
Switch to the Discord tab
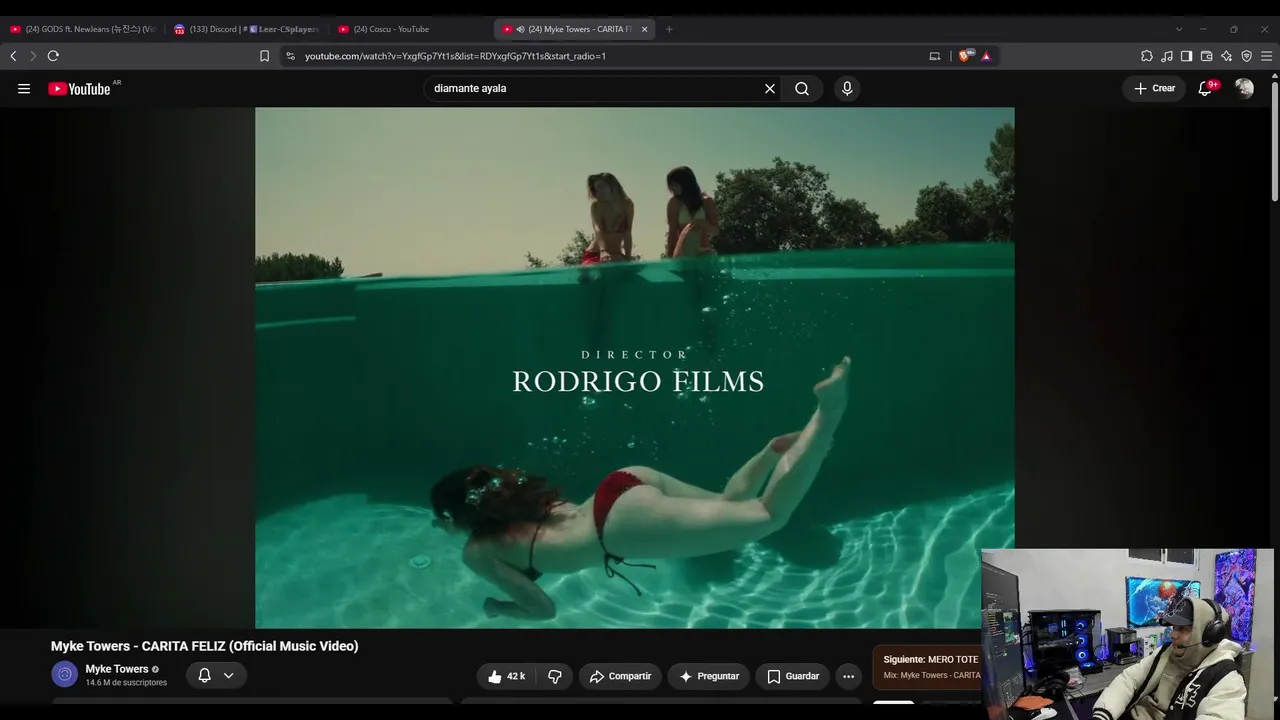point(245,29)
